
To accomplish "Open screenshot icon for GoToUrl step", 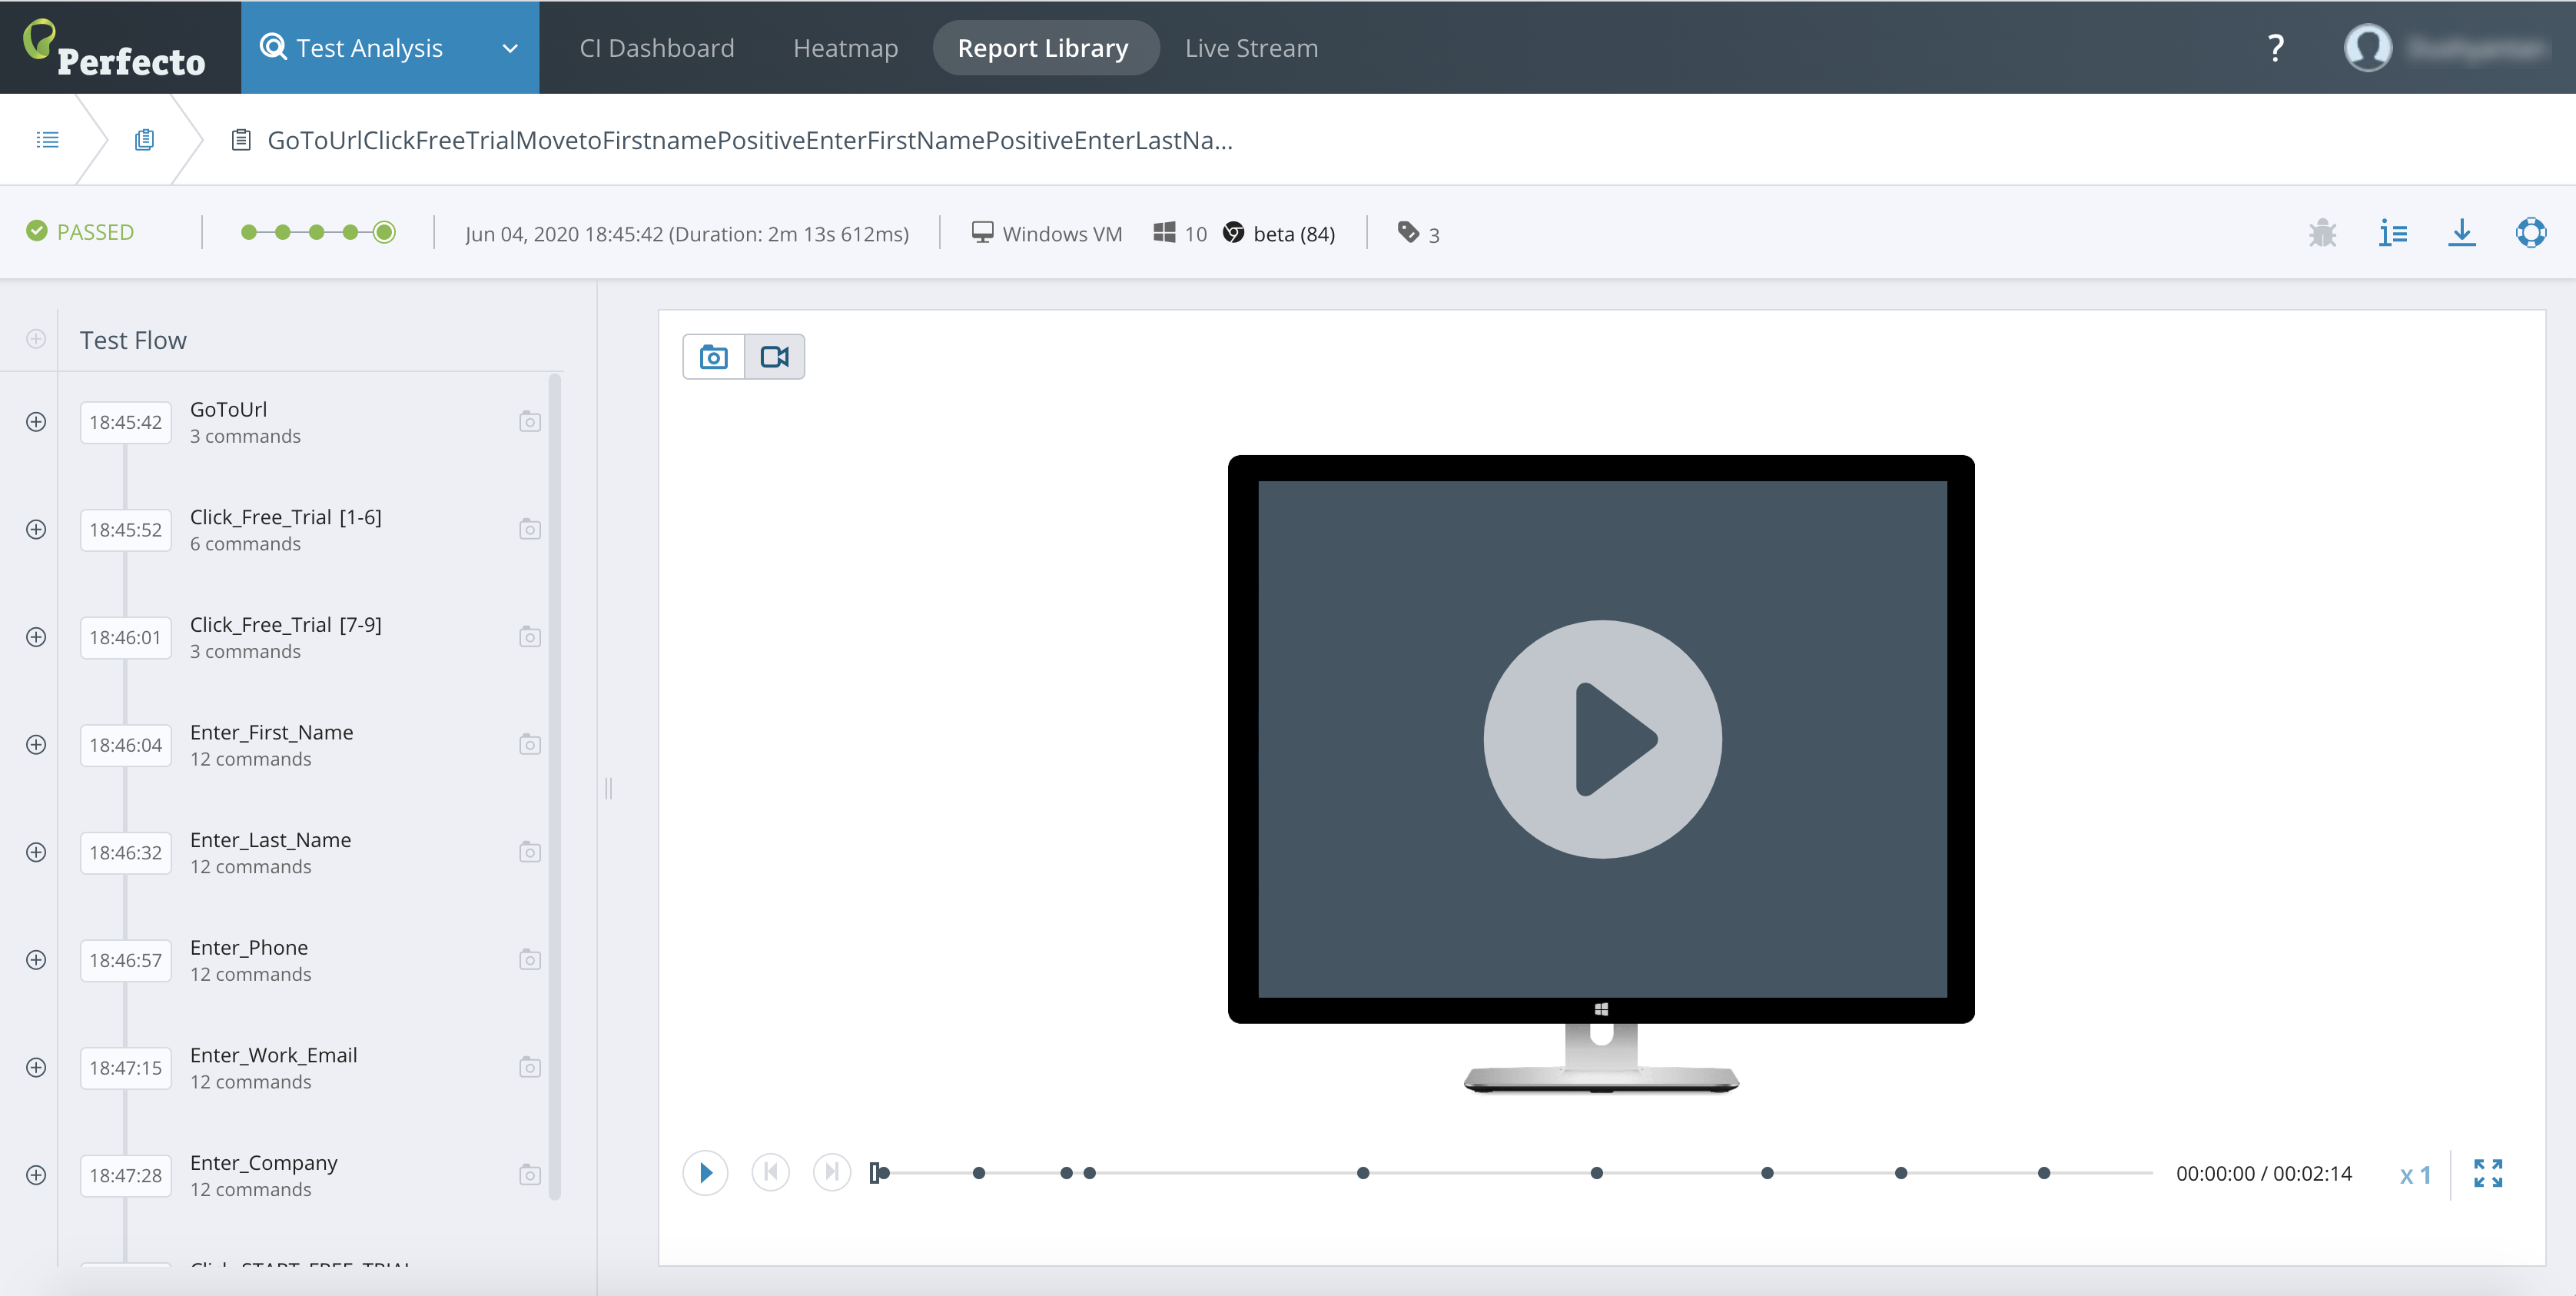I will pos(530,422).
